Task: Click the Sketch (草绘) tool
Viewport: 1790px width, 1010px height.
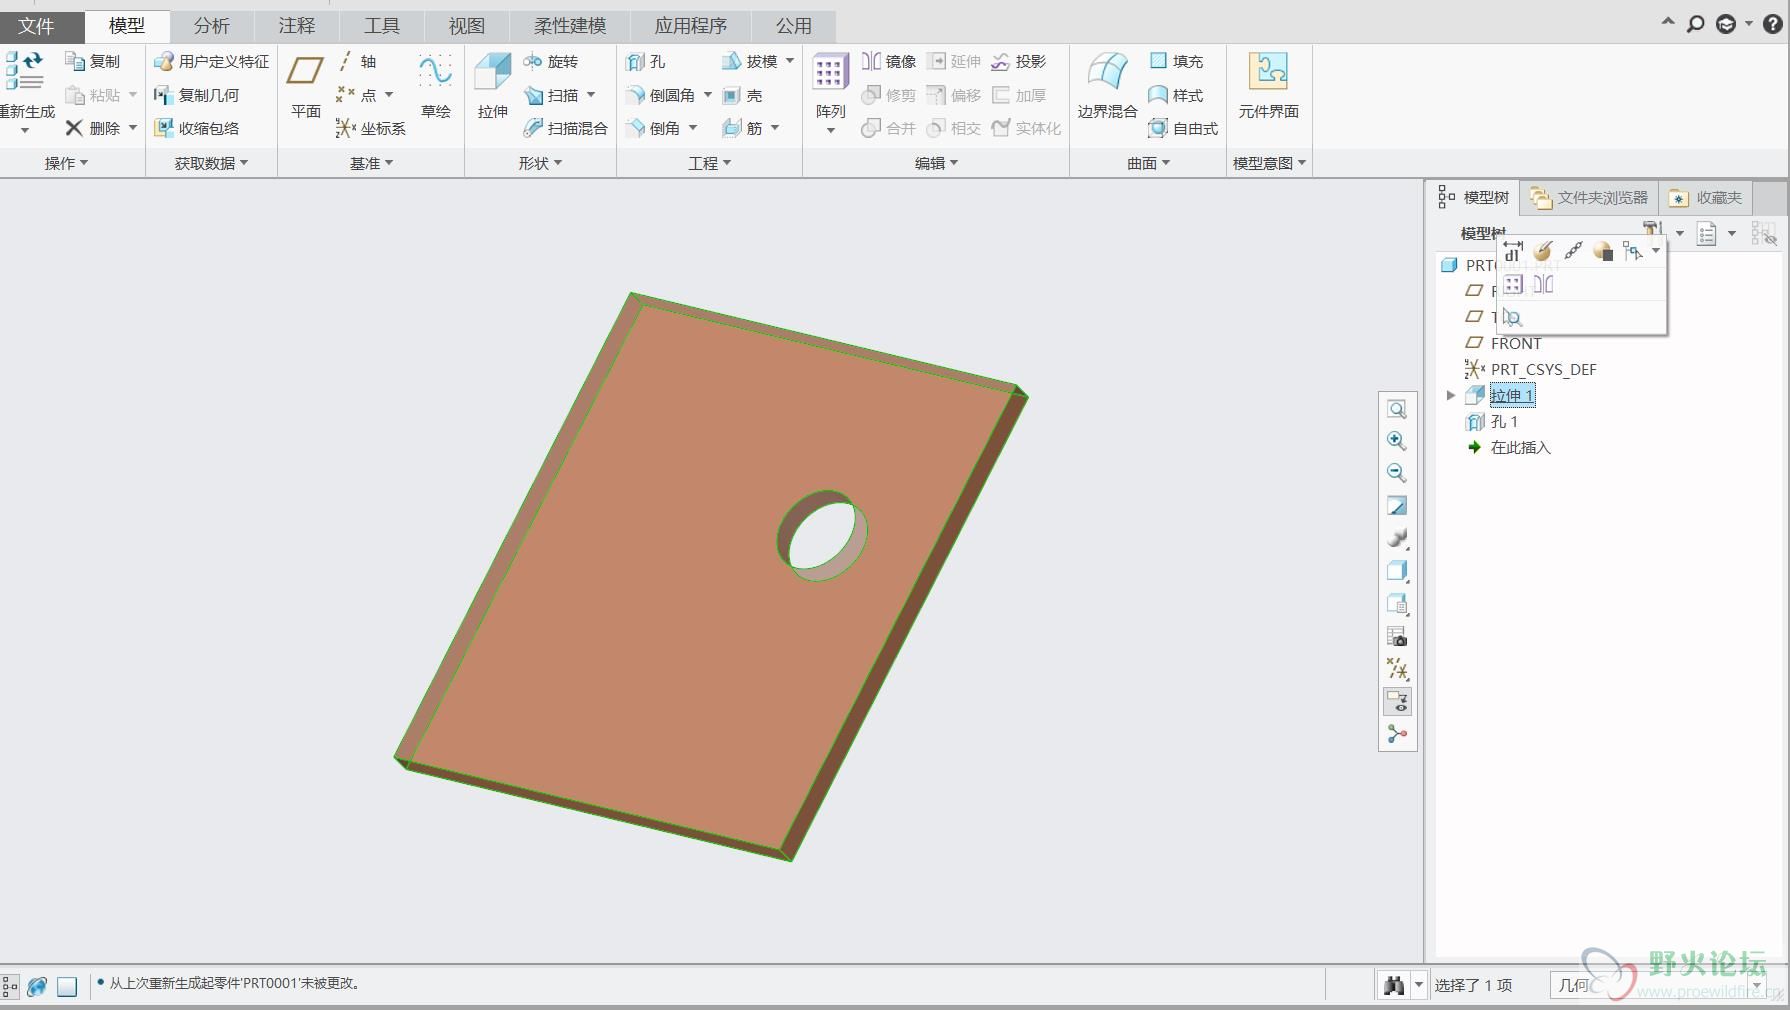Action: 435,86
